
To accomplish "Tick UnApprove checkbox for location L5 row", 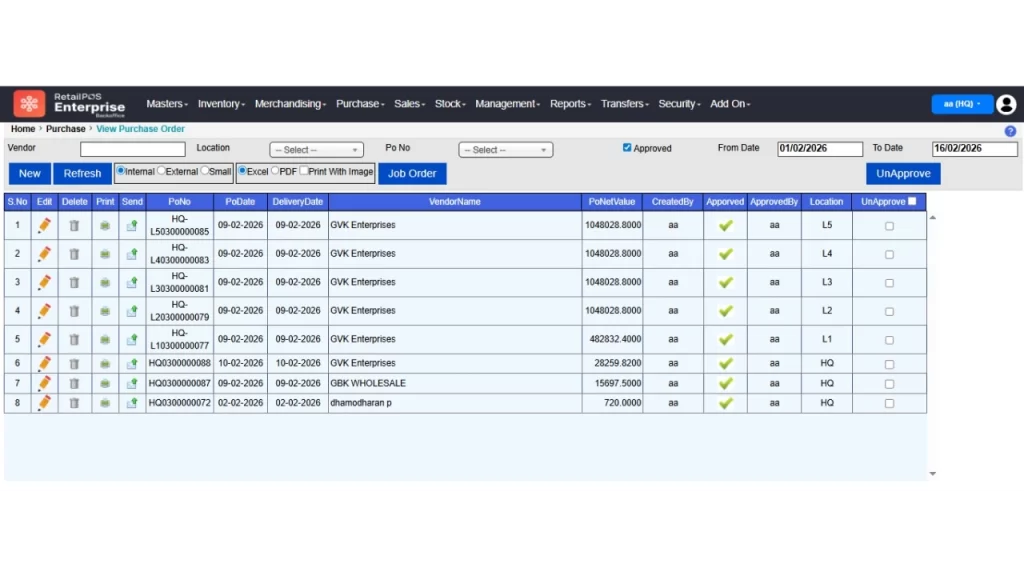I will (889, 227).
